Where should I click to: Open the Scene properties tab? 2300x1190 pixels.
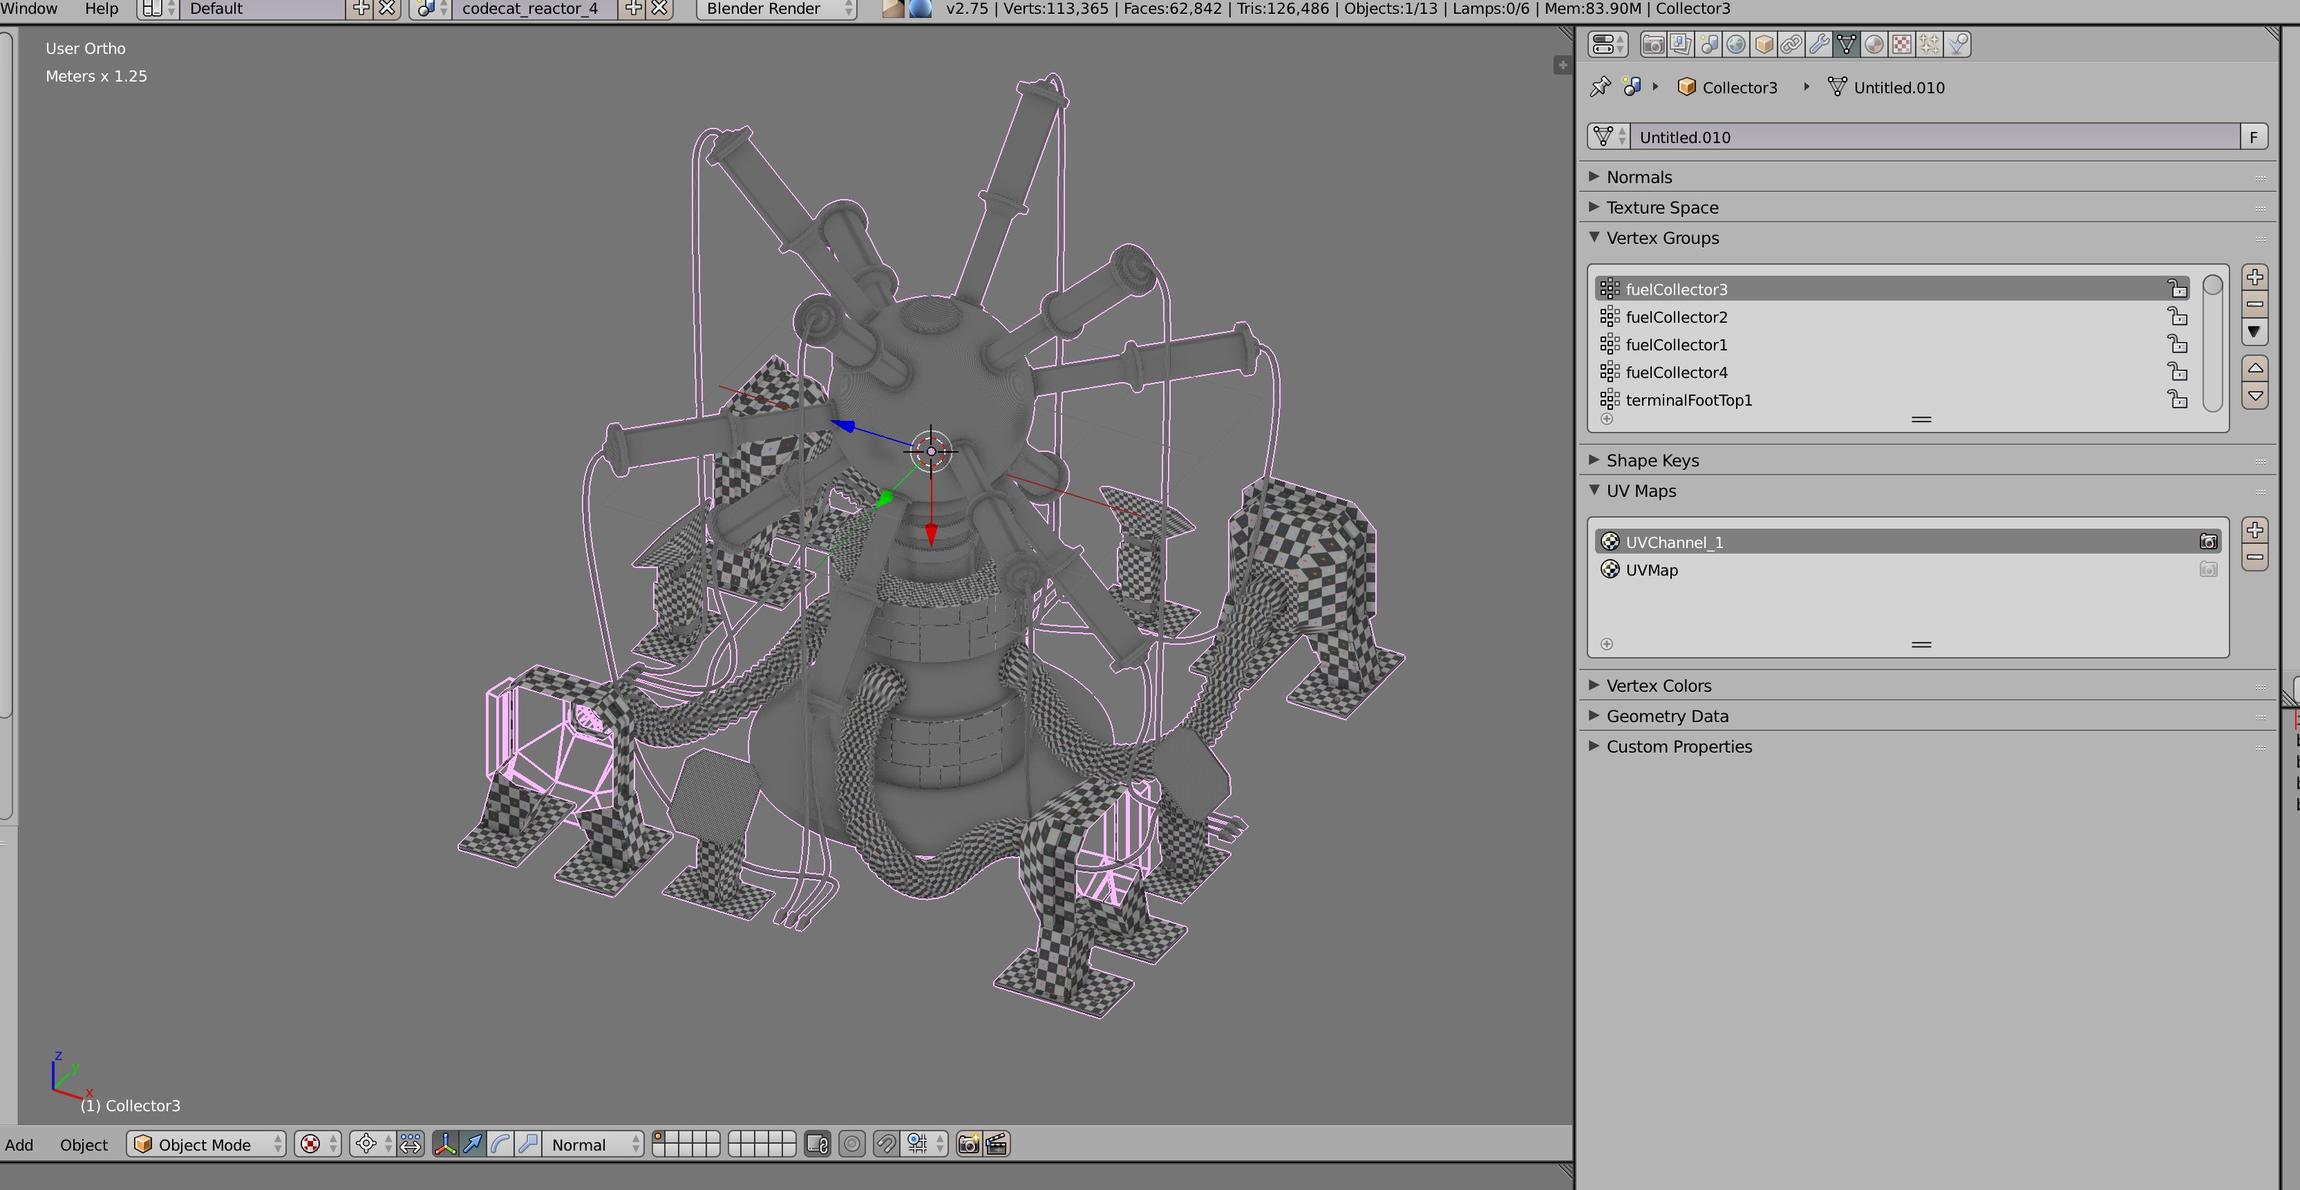click(x=1708, y=44)
